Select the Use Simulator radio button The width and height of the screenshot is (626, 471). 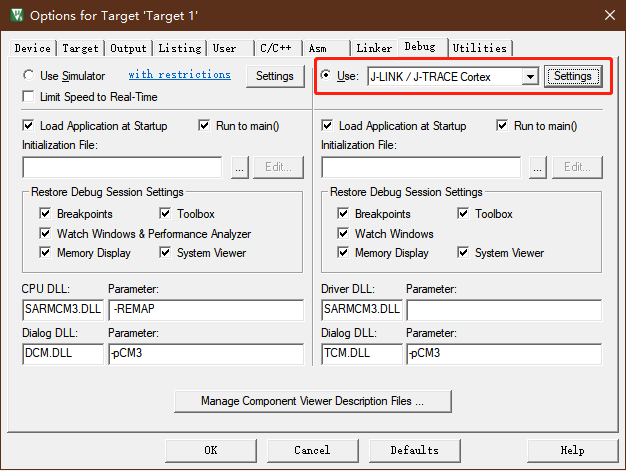28,75
